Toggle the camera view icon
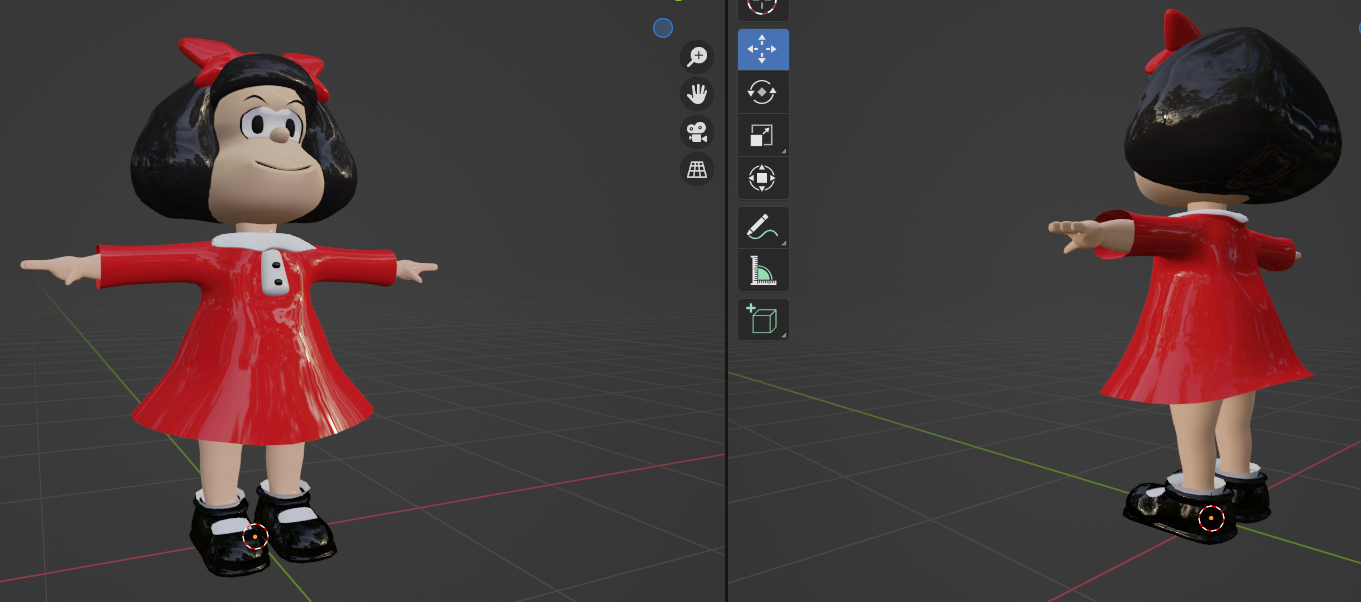The image size is (1361, 602). point(697,131)
